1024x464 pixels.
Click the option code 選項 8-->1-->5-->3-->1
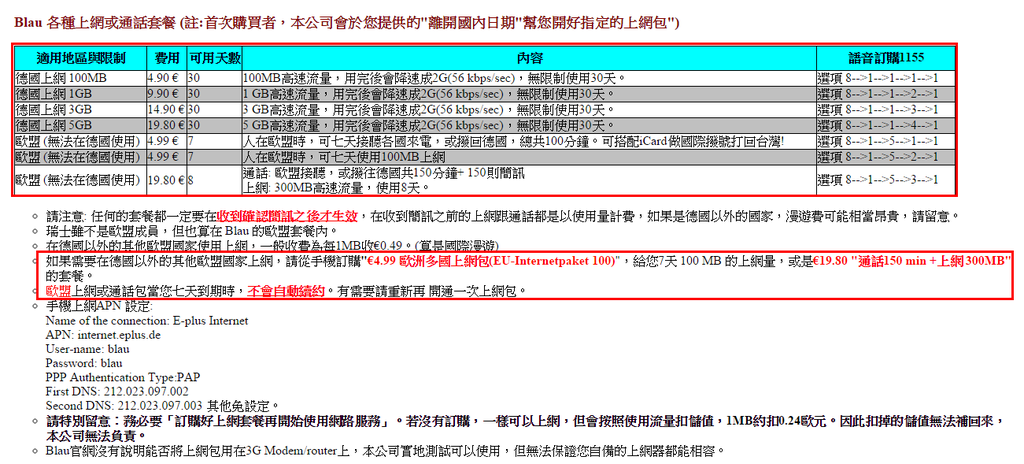point(878,180)
